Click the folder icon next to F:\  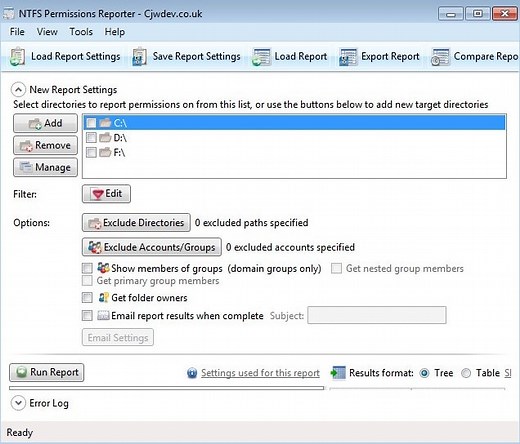coord(105,152)
